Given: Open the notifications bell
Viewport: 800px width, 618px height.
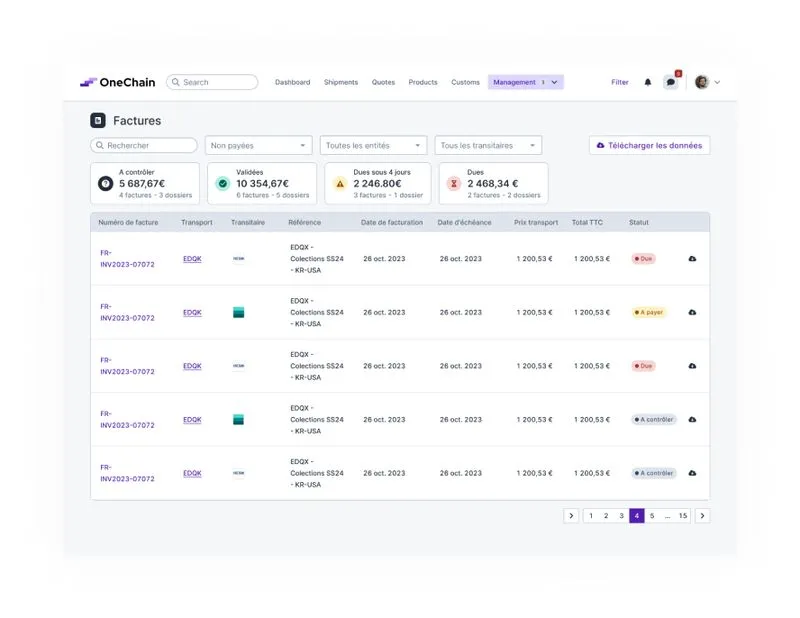Looking at the screenshot, I should point(647,82).
